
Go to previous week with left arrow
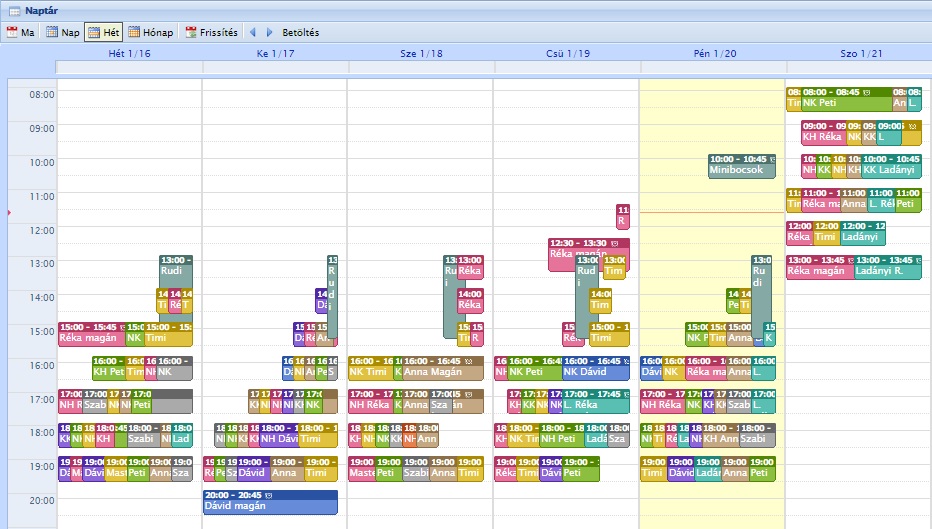click(x=253, y=32)
